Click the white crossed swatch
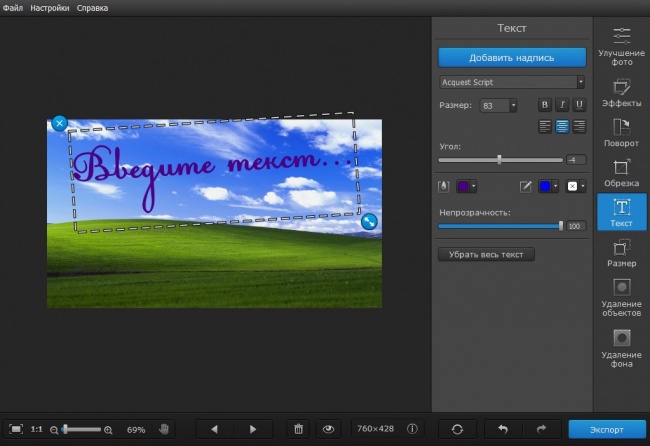Screen dimensions: 650x446 [572, 186]
